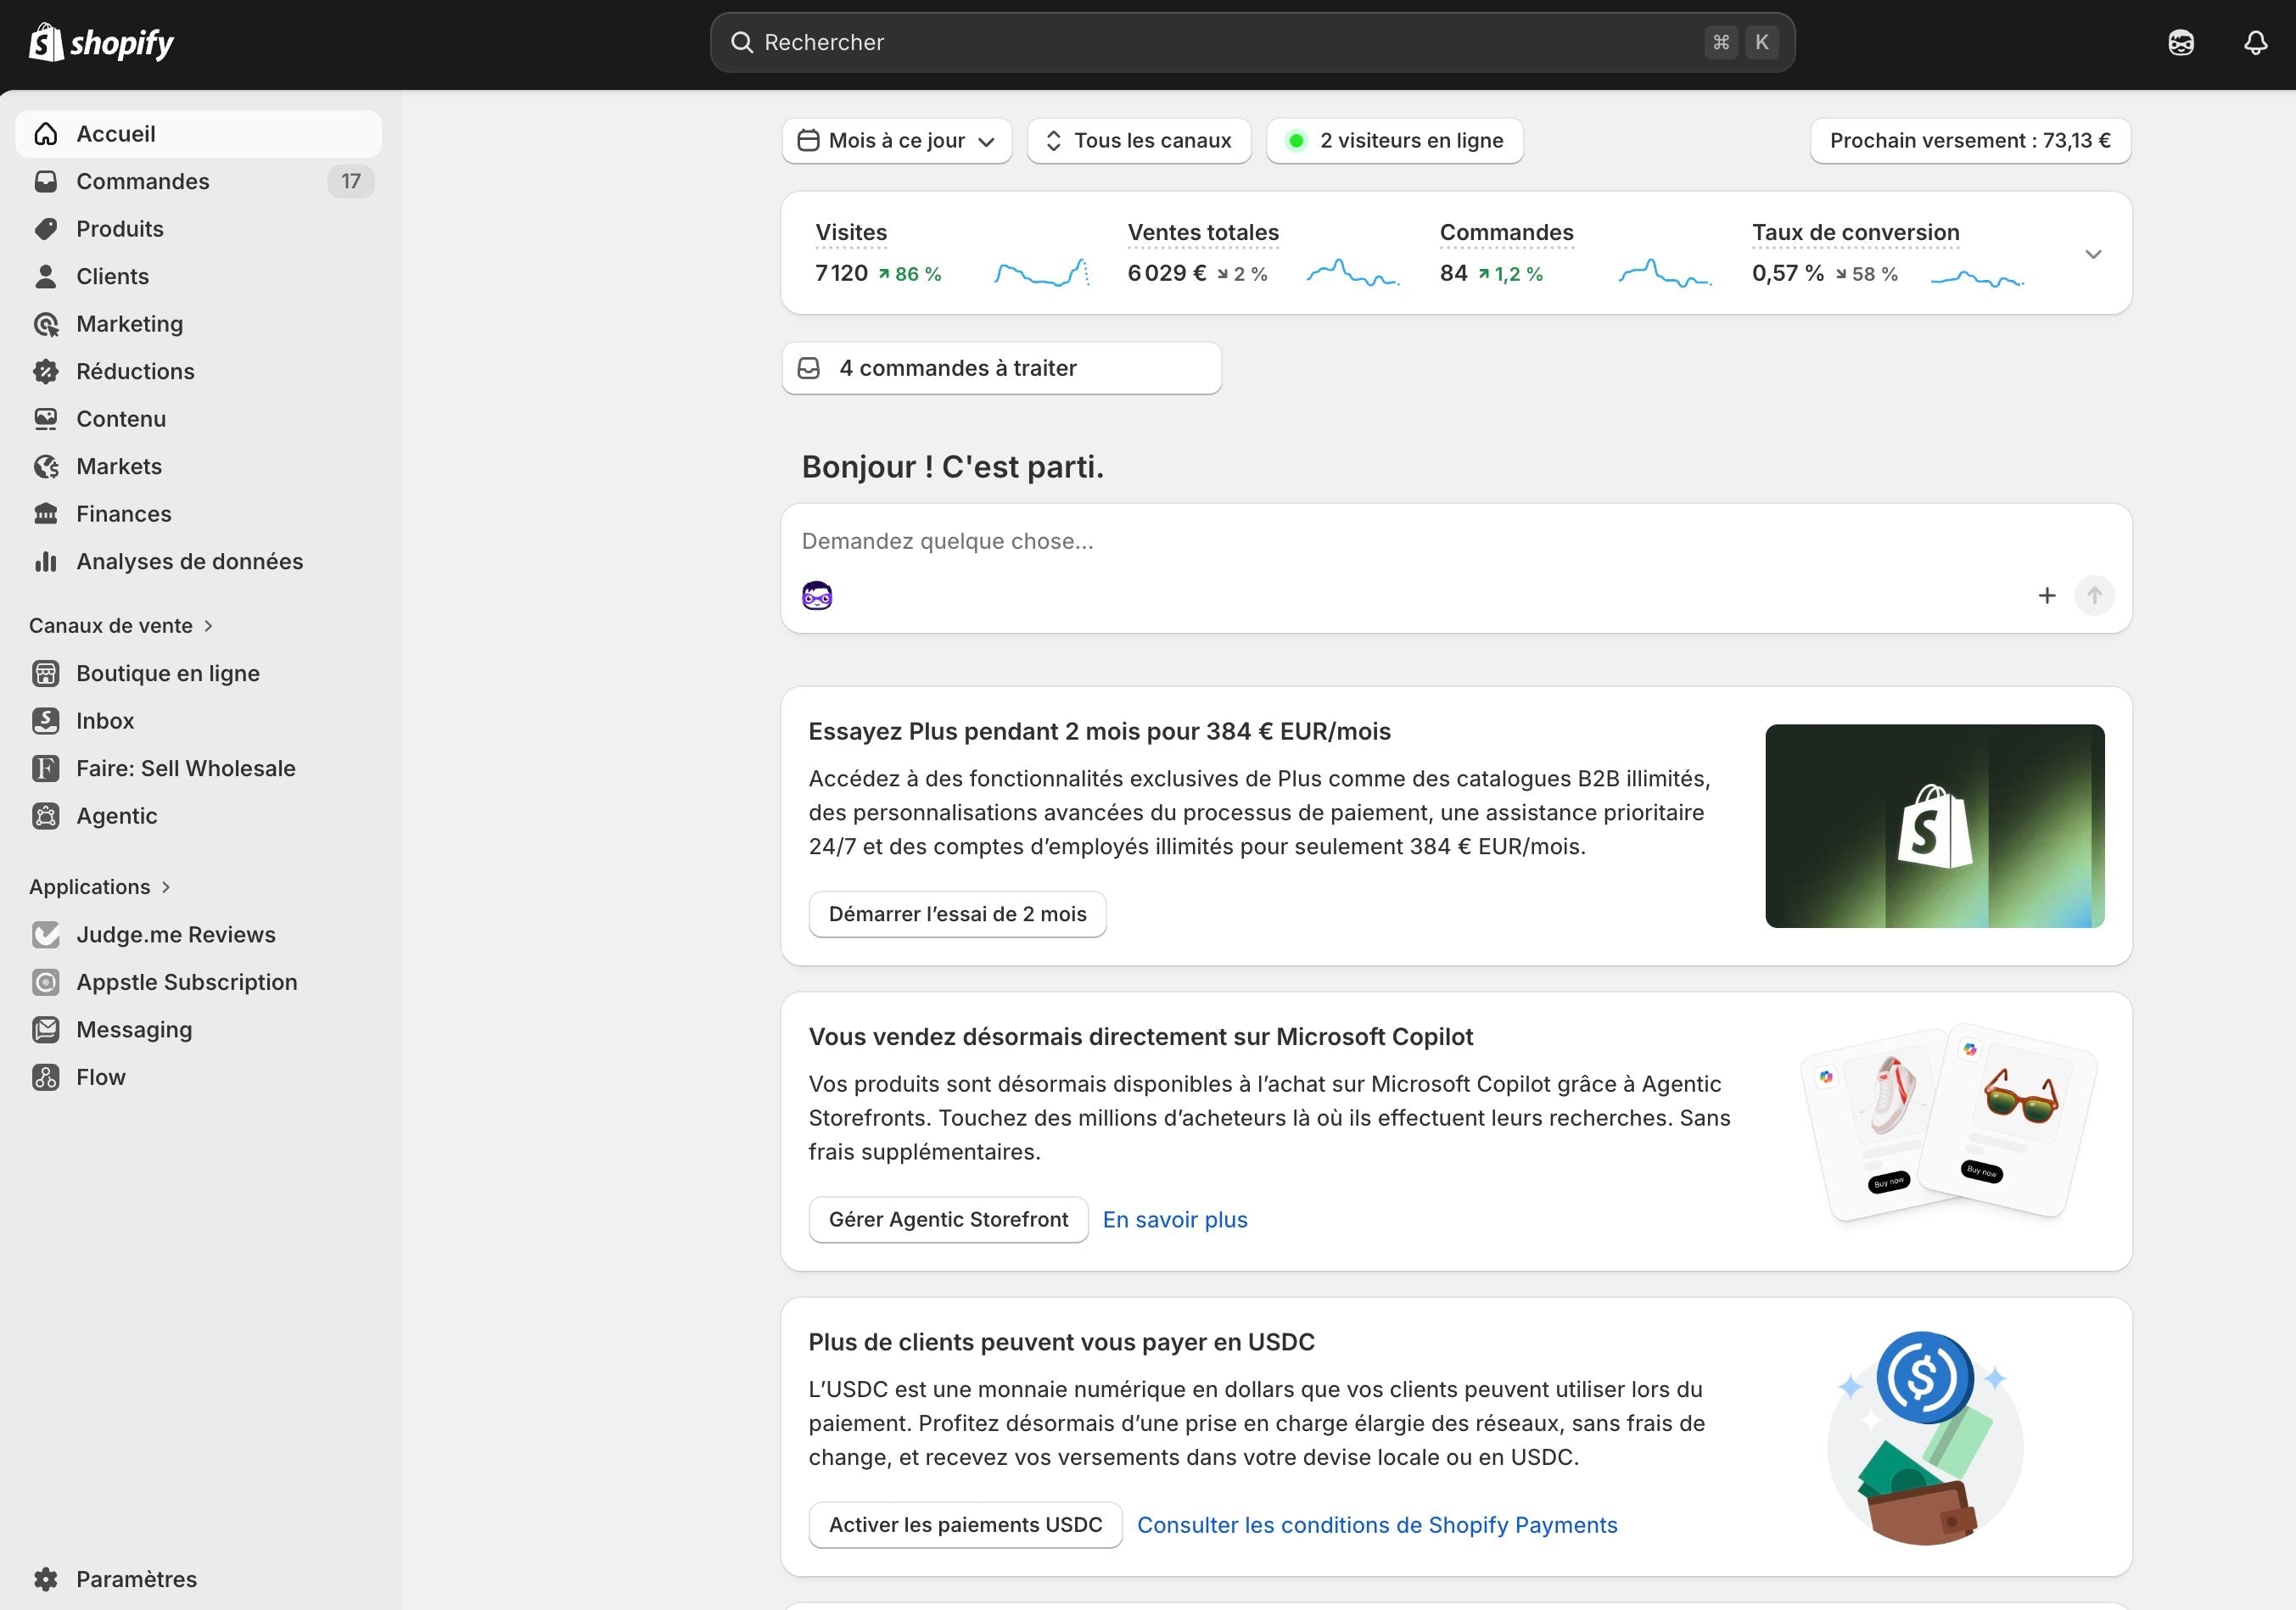Image resolution: width=2296 pixels, height=1610 pixels.
Task: Open the 4 commandes à traiter button
Action: [x=1001, y=368]
